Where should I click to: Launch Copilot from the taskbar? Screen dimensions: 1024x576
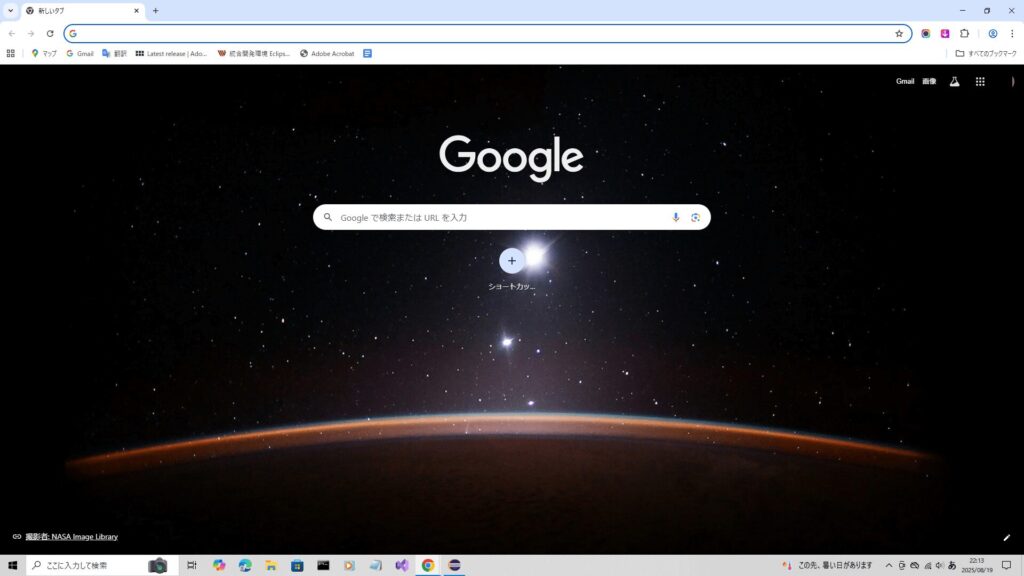pos(219,566)
